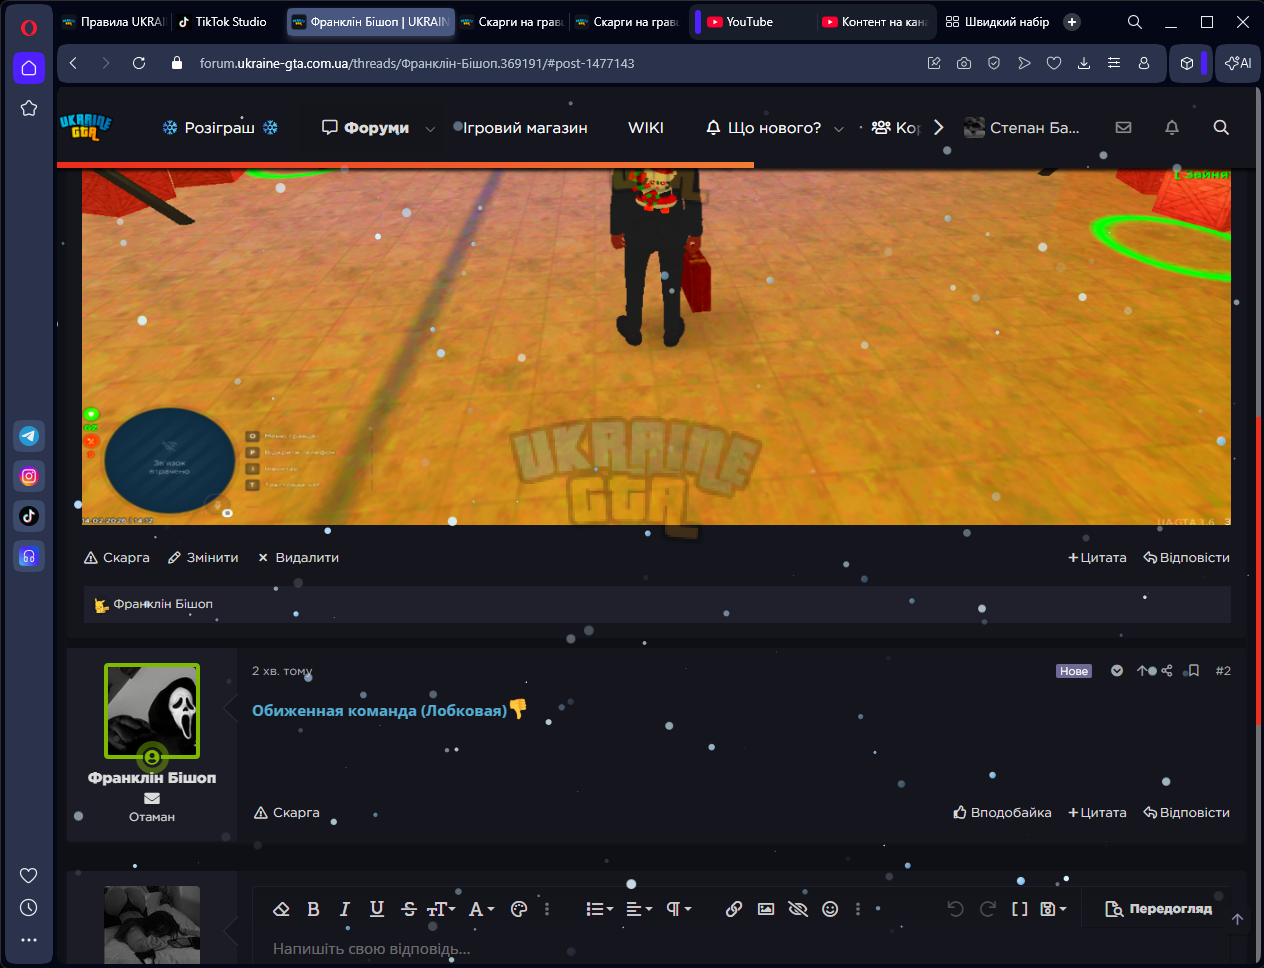
Task: Open the address bar flow send arrow
Action: [1024, 63]
